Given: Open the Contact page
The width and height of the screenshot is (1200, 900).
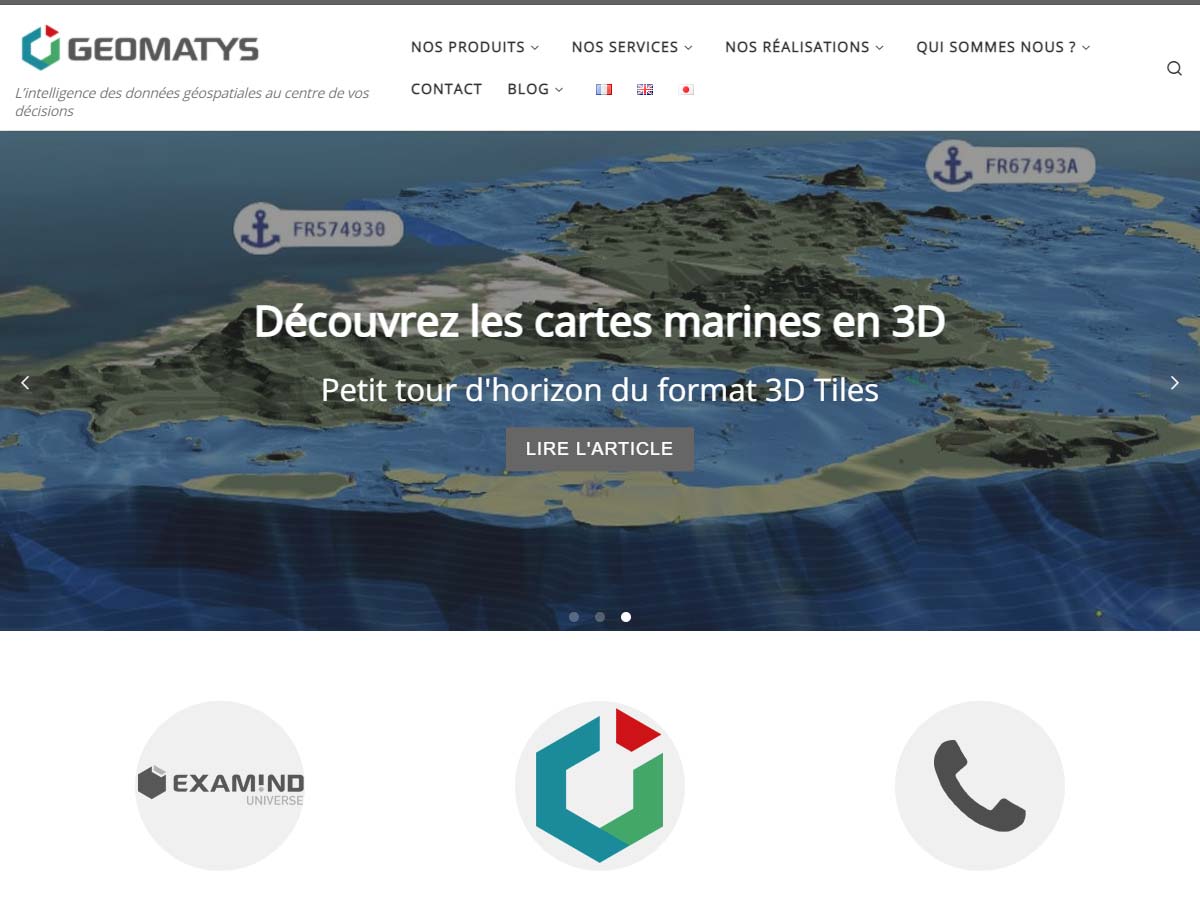Looking at the screenshot, I should (x=446, y=89).
